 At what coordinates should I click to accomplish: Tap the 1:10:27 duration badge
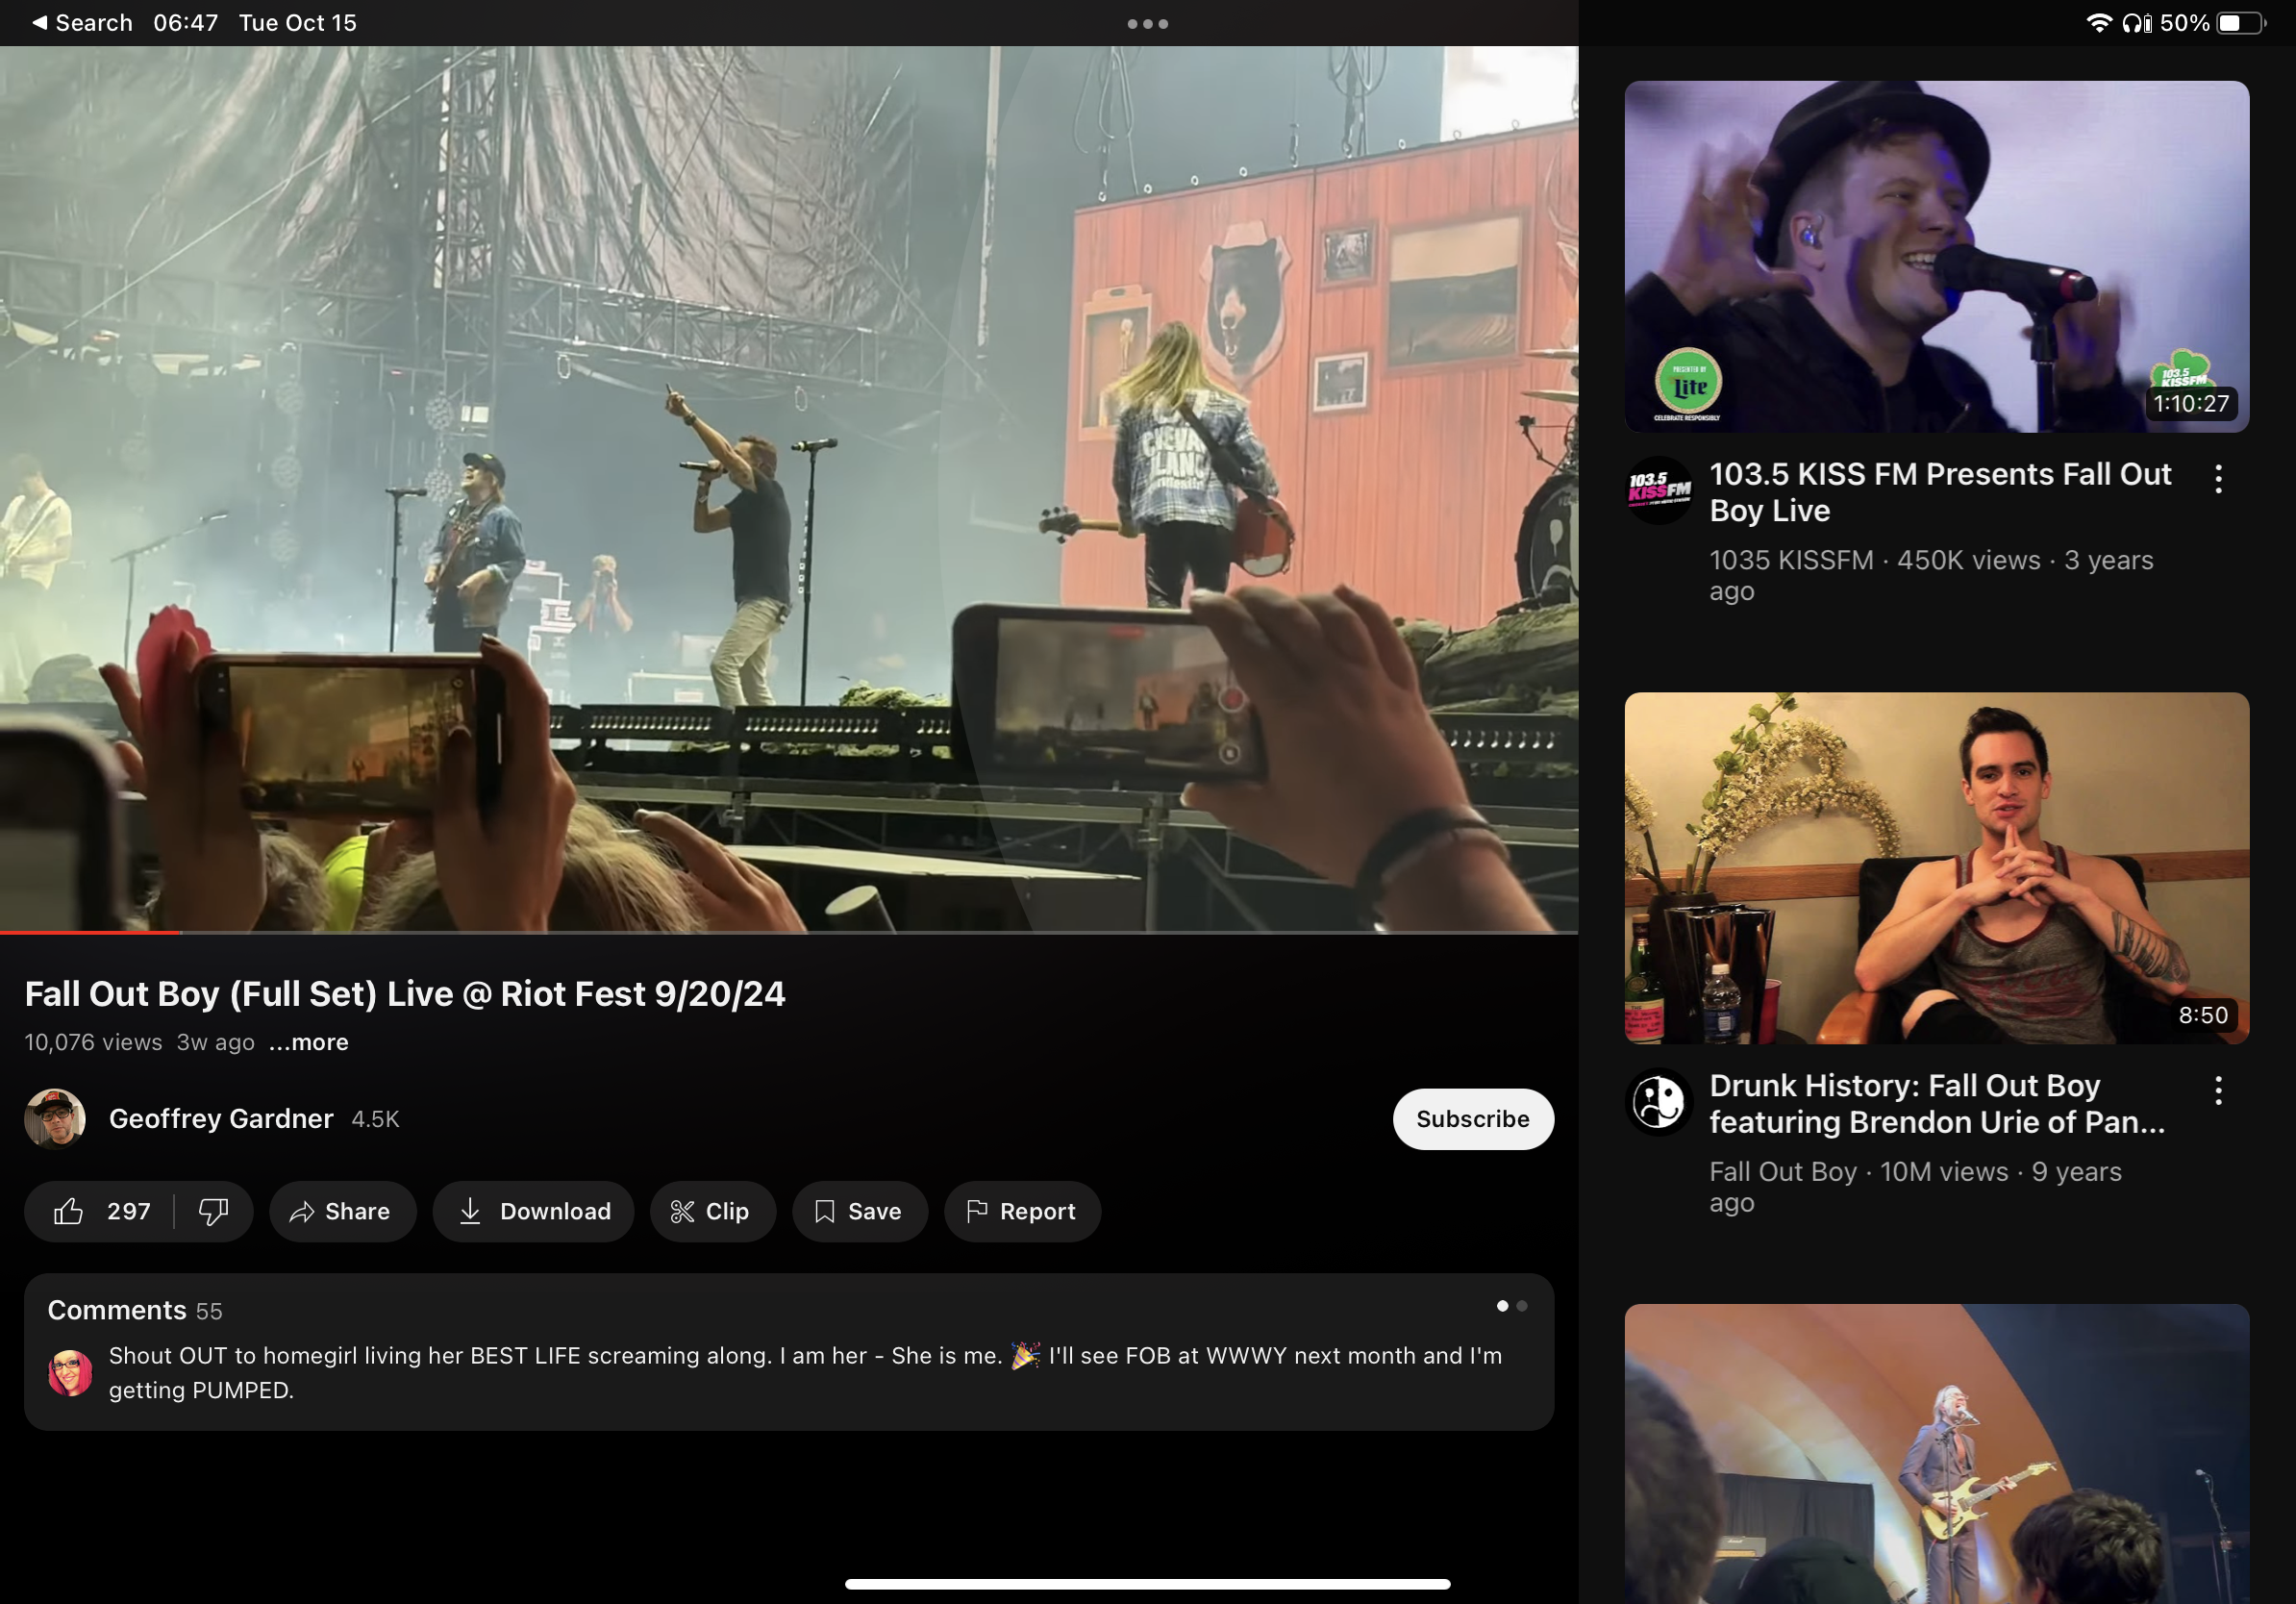coord(2191,404)
